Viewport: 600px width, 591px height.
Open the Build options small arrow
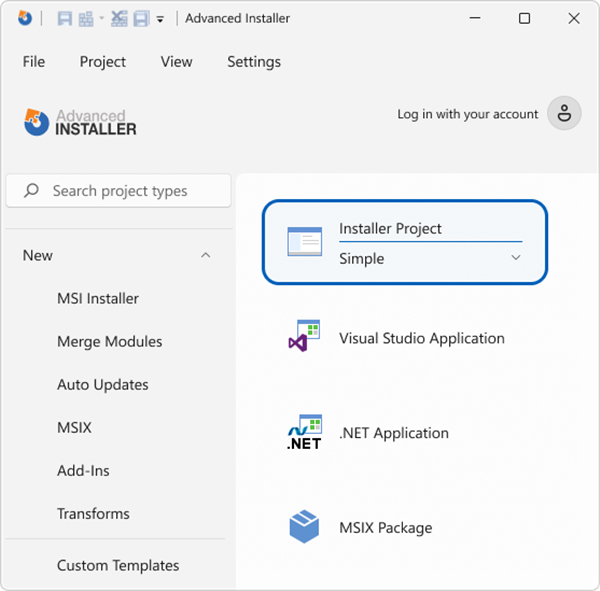point(102,18)
